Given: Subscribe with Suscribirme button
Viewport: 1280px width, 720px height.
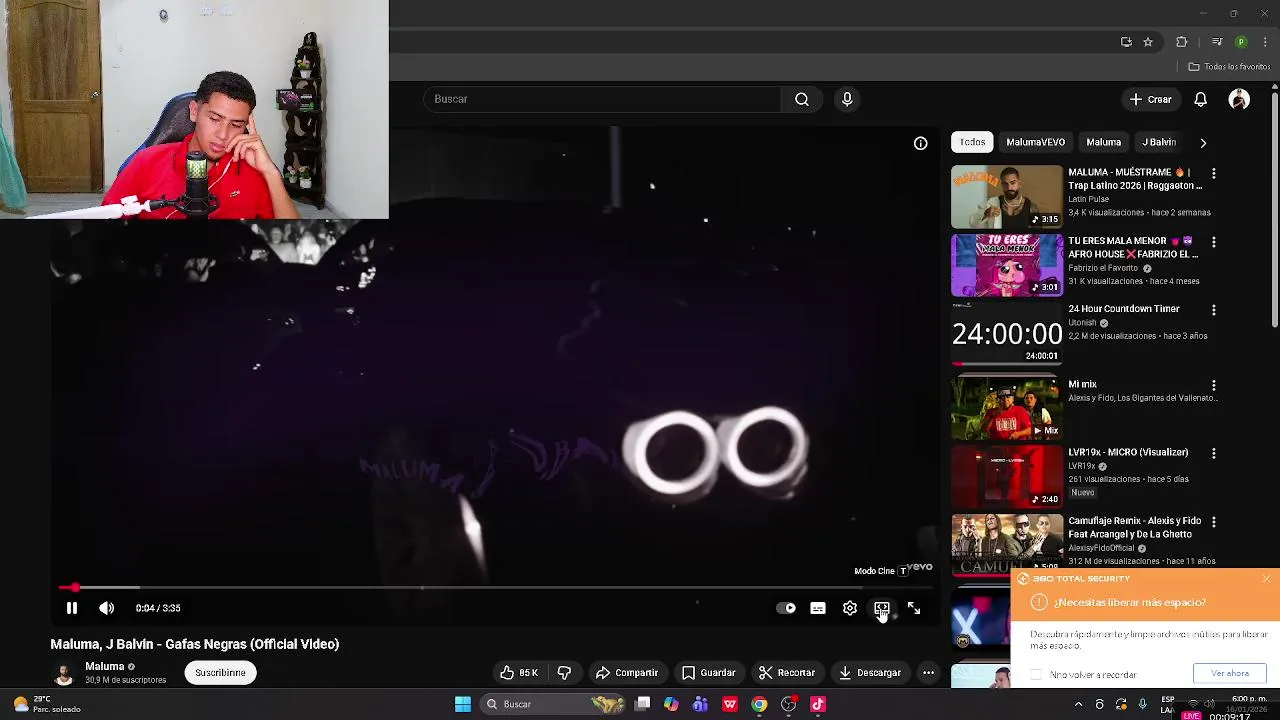Looking at the screenshot, I should pyautogui.click(x=220, y=673).
